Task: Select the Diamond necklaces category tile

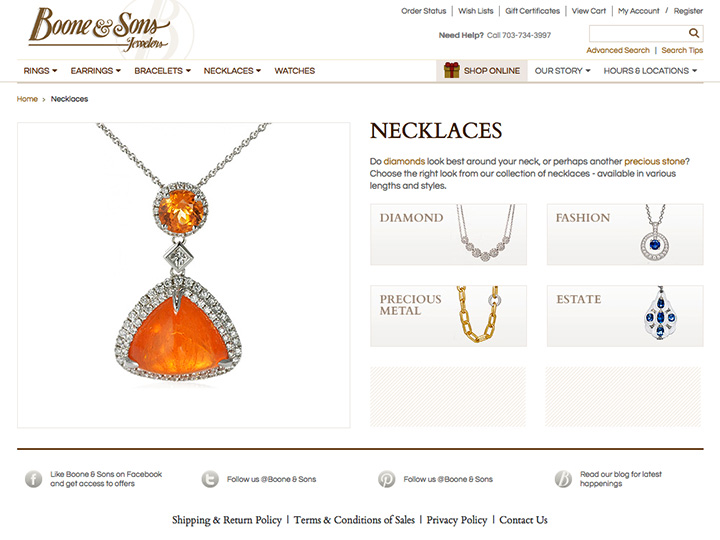Action: pos(449,234)
